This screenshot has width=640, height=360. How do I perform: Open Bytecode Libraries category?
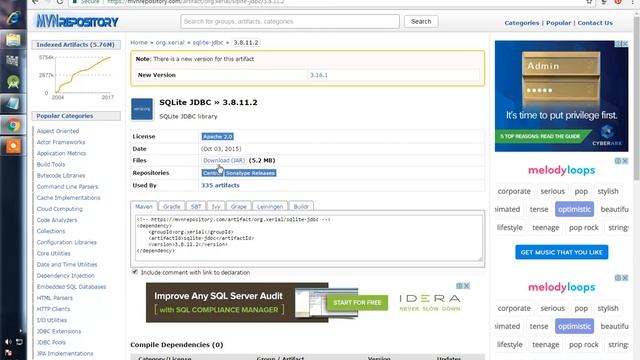pyautogui.click(x=61, y=176)
